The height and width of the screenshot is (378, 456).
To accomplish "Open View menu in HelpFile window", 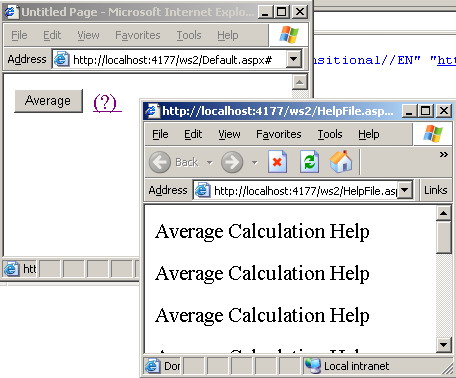I will [x=229, y=134].
